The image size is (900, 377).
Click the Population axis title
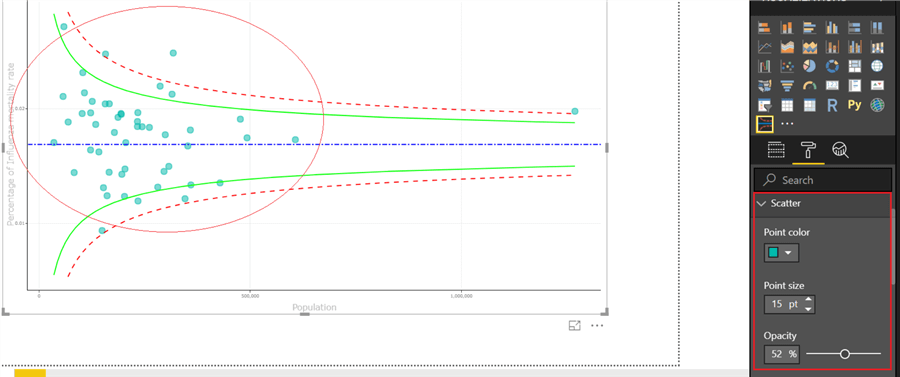click(x=315, y=307)
